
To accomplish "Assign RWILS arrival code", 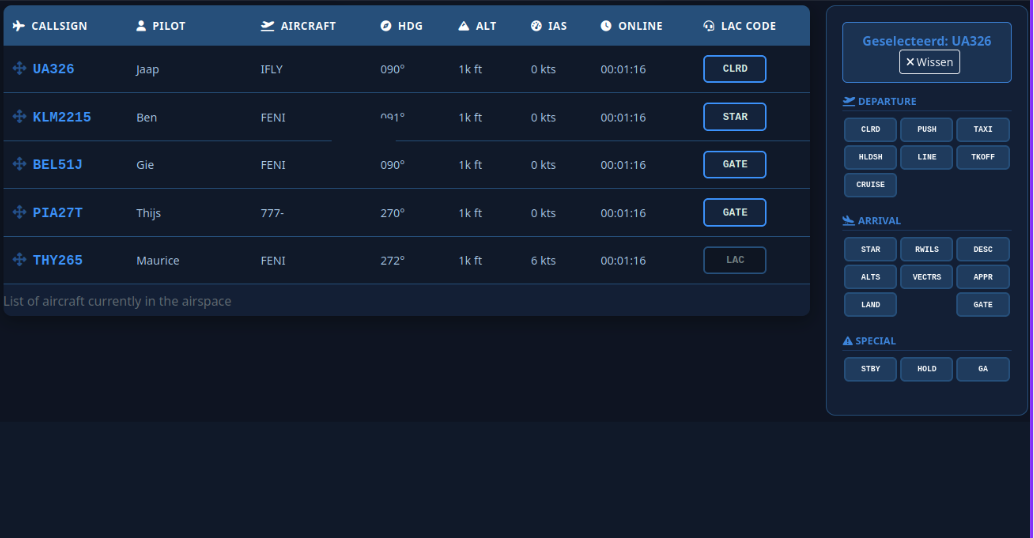I will 927,249.
